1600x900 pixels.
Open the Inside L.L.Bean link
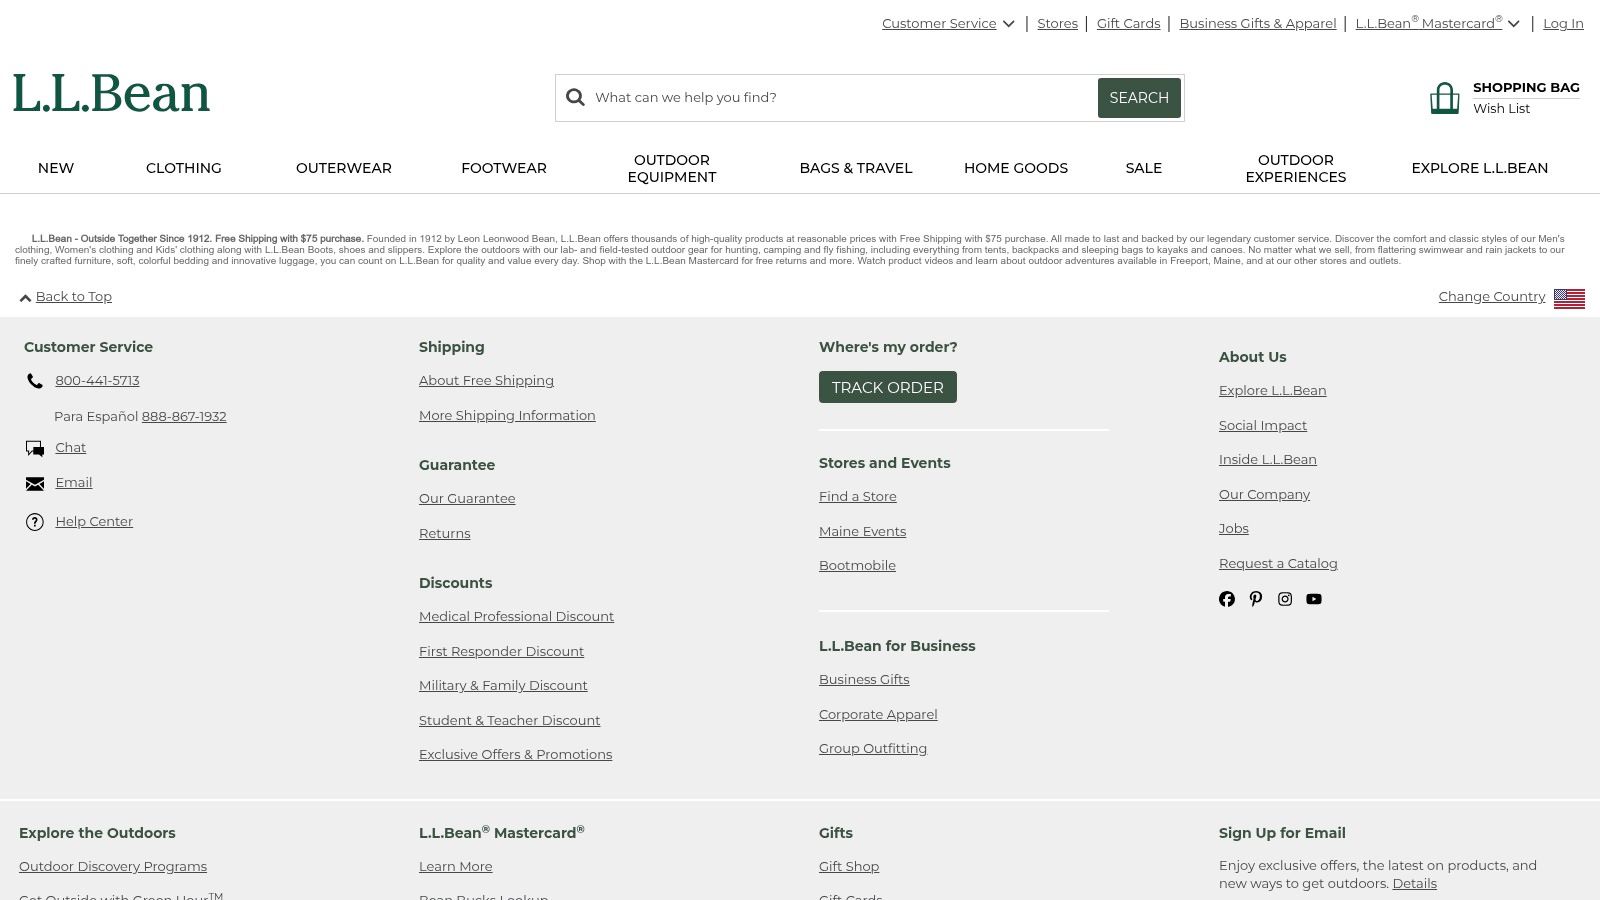[1268, 460]
